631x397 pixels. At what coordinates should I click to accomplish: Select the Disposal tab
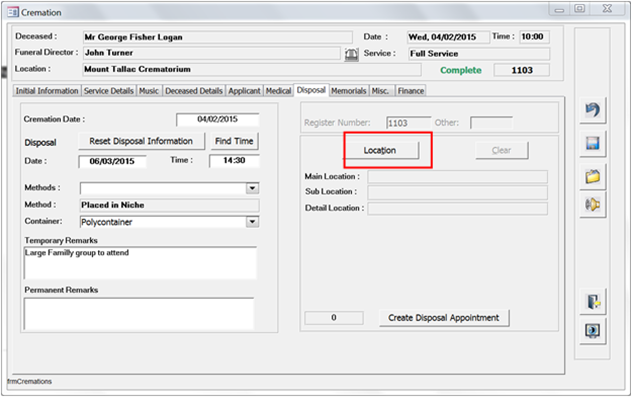pos(311,90)
